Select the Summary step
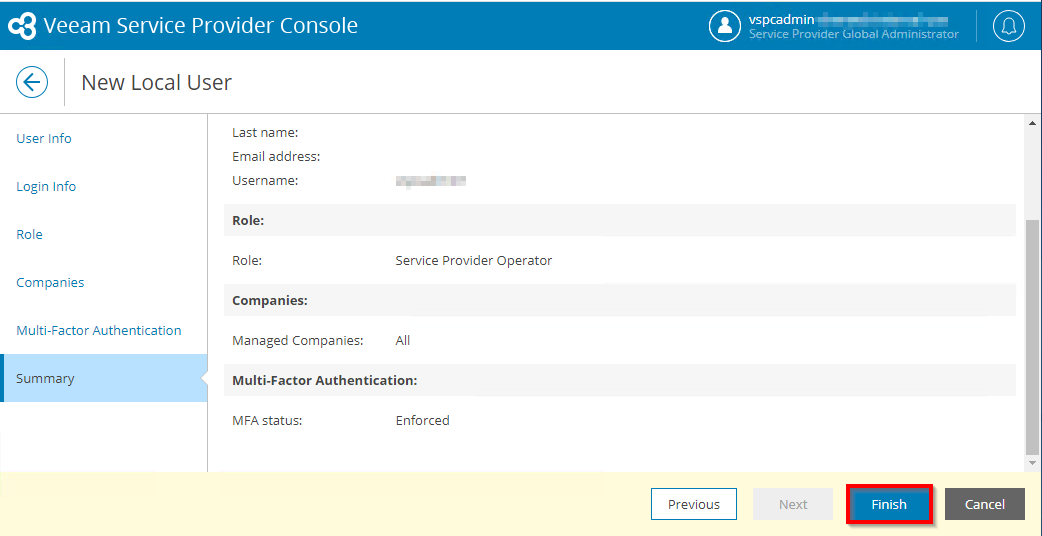The width and height of the screenshot is (1042, 536). pos(104,378)
